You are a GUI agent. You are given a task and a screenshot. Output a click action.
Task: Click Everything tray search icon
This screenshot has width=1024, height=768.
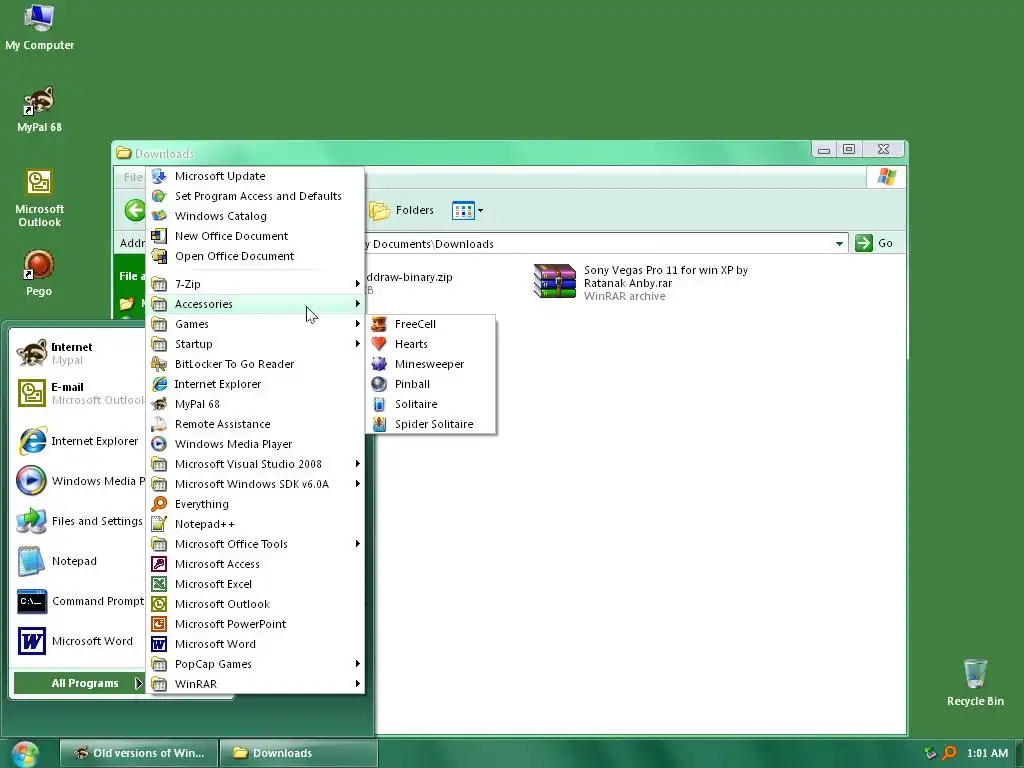coord(949,753)
